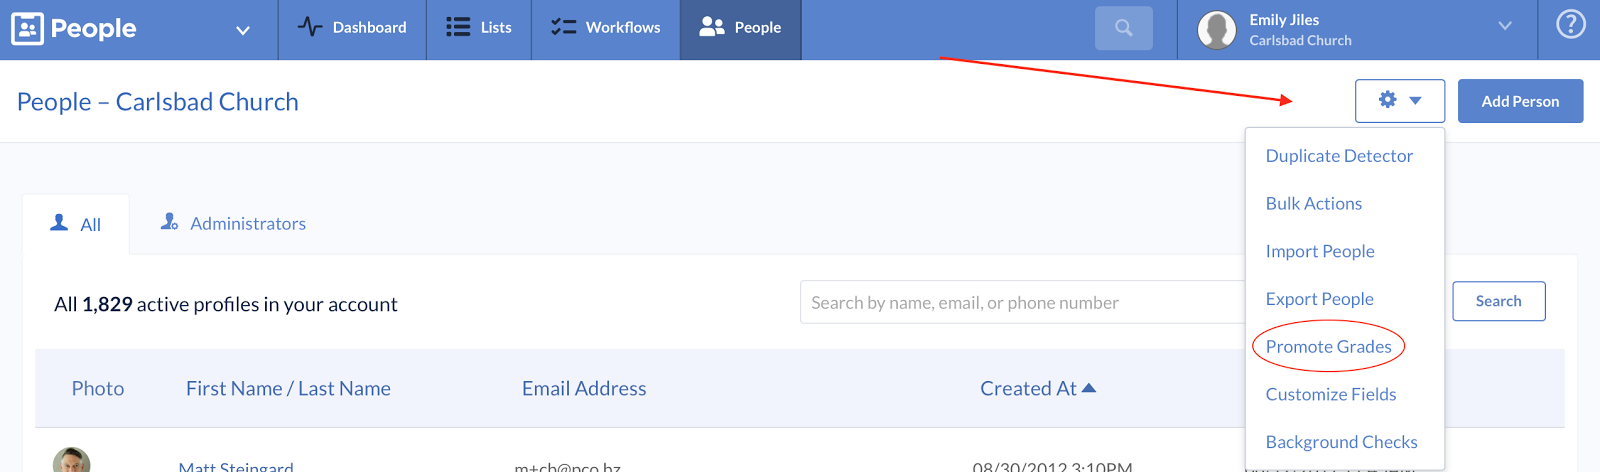Open Dashboard from the navigation bar

[x=352, y=28]
